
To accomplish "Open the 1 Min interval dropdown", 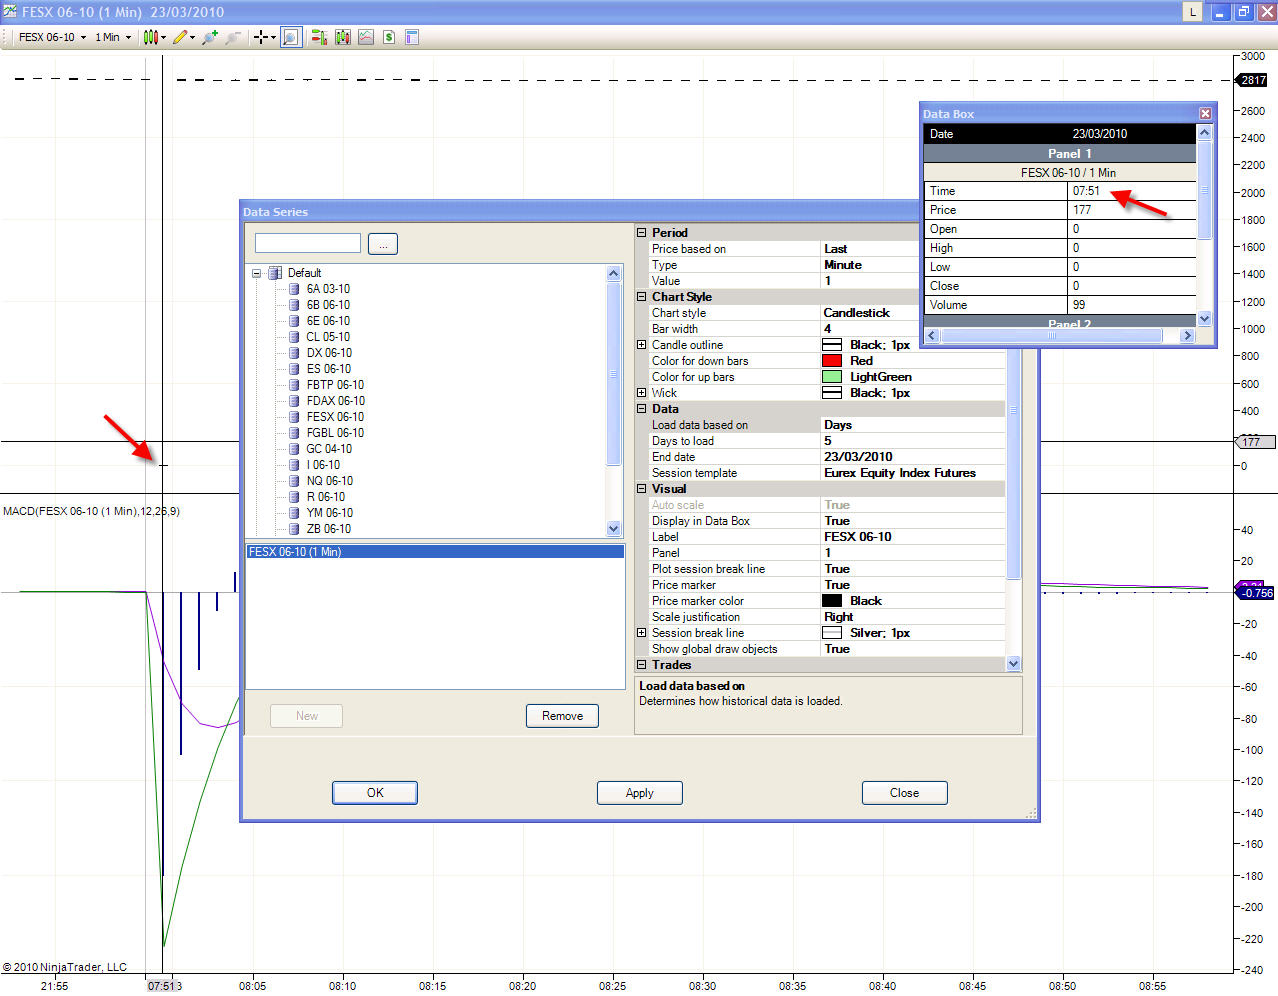I will (113, 37).
